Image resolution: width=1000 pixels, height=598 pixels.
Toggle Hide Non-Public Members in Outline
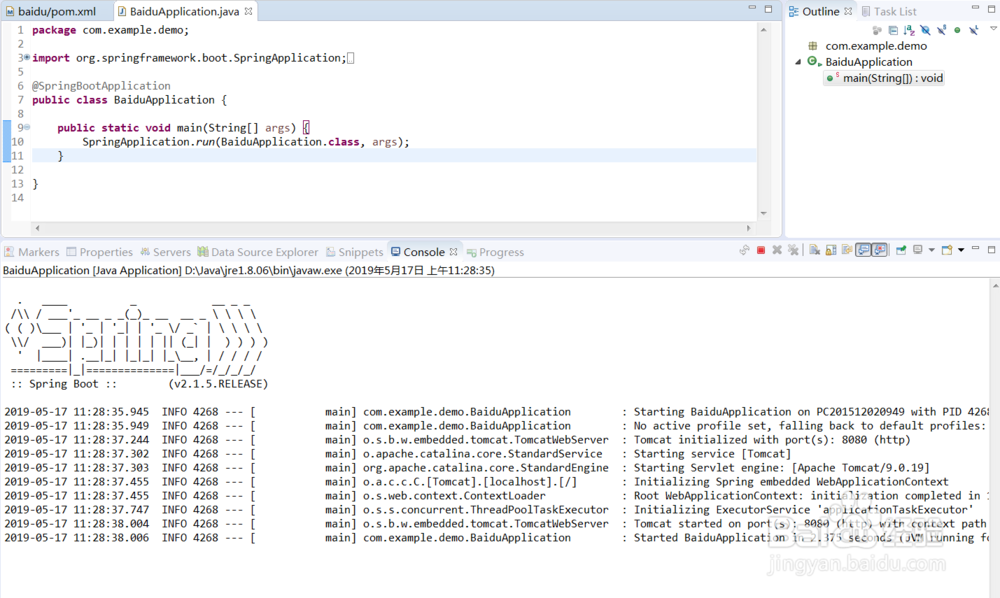click(x=957, y=30)
